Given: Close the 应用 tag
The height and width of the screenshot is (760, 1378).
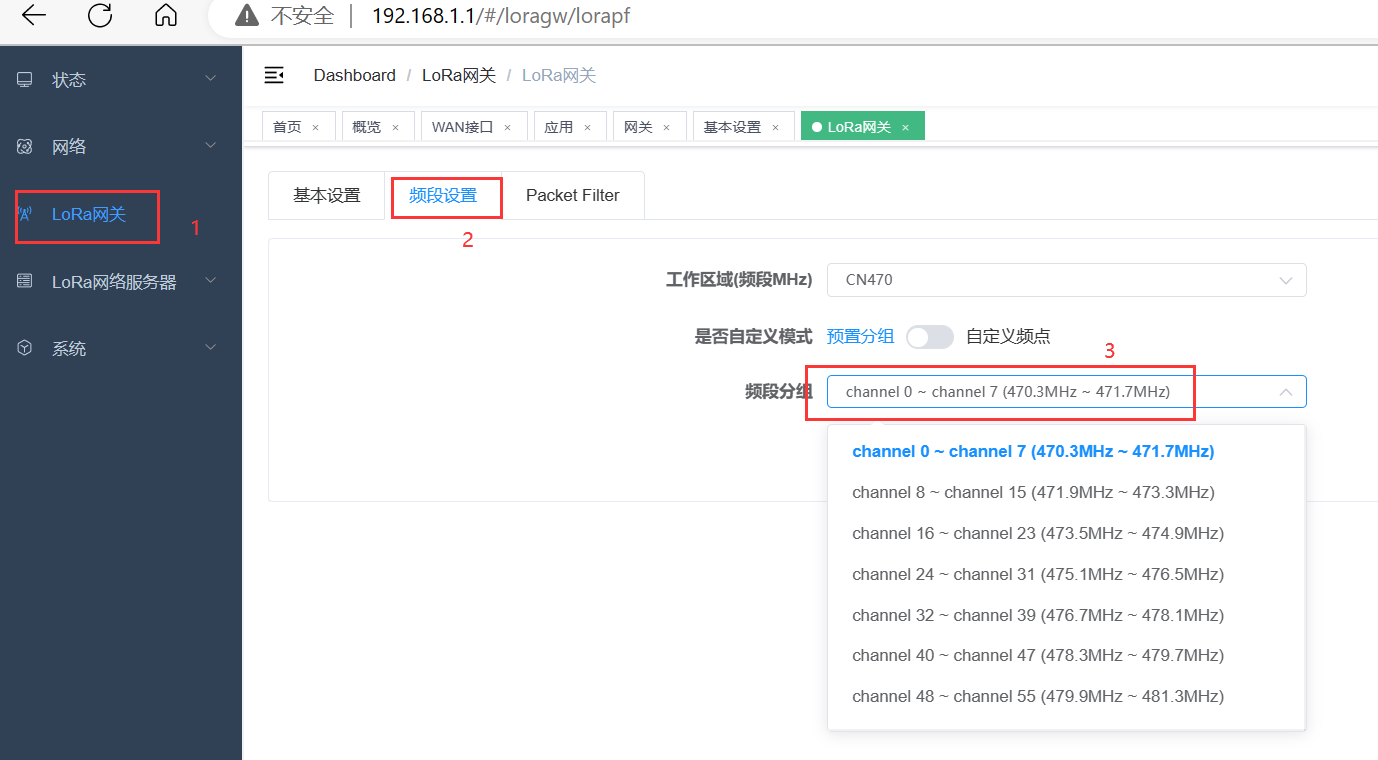Looking at the screenshot, I should point(587,127).
